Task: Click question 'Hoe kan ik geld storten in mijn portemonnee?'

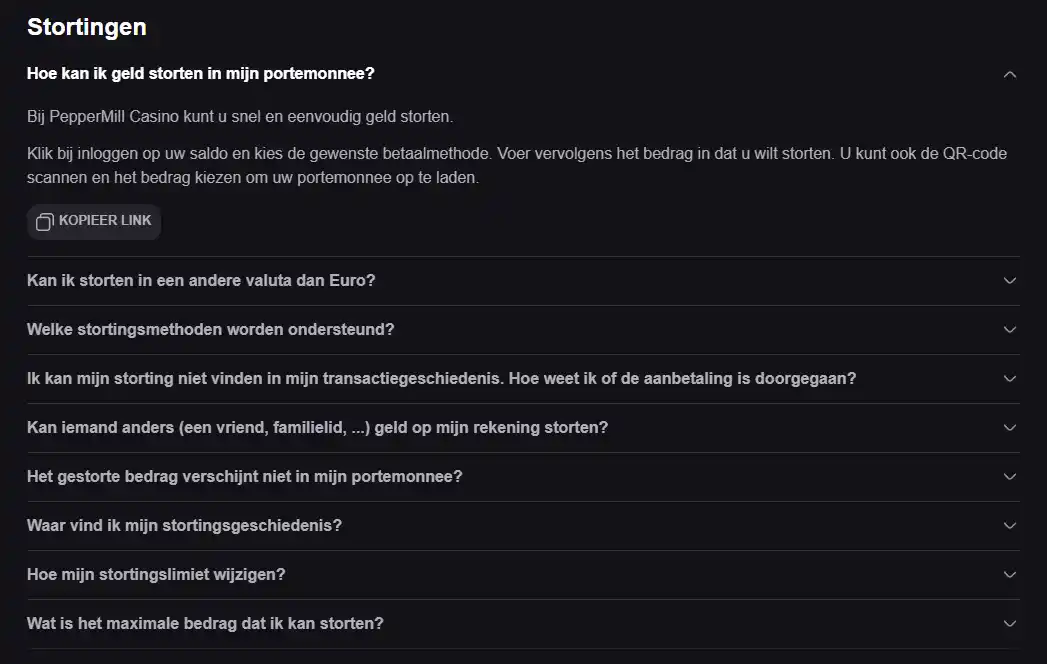Action: point(200,73)
